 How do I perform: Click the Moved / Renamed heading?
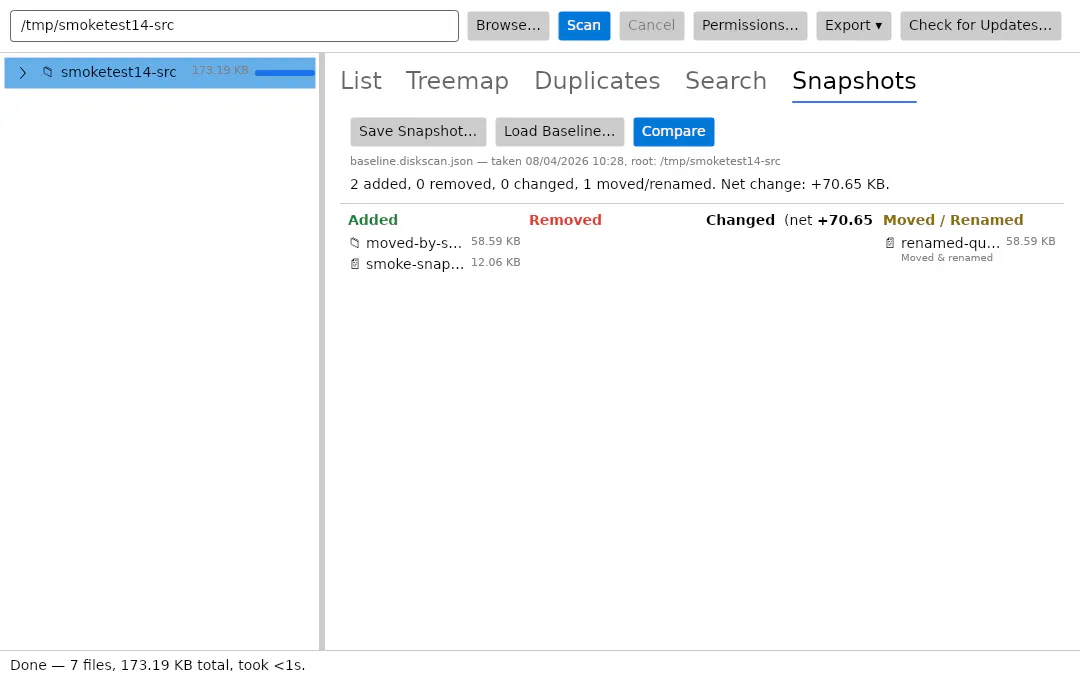pyautogui.click(x=953, y=220)
